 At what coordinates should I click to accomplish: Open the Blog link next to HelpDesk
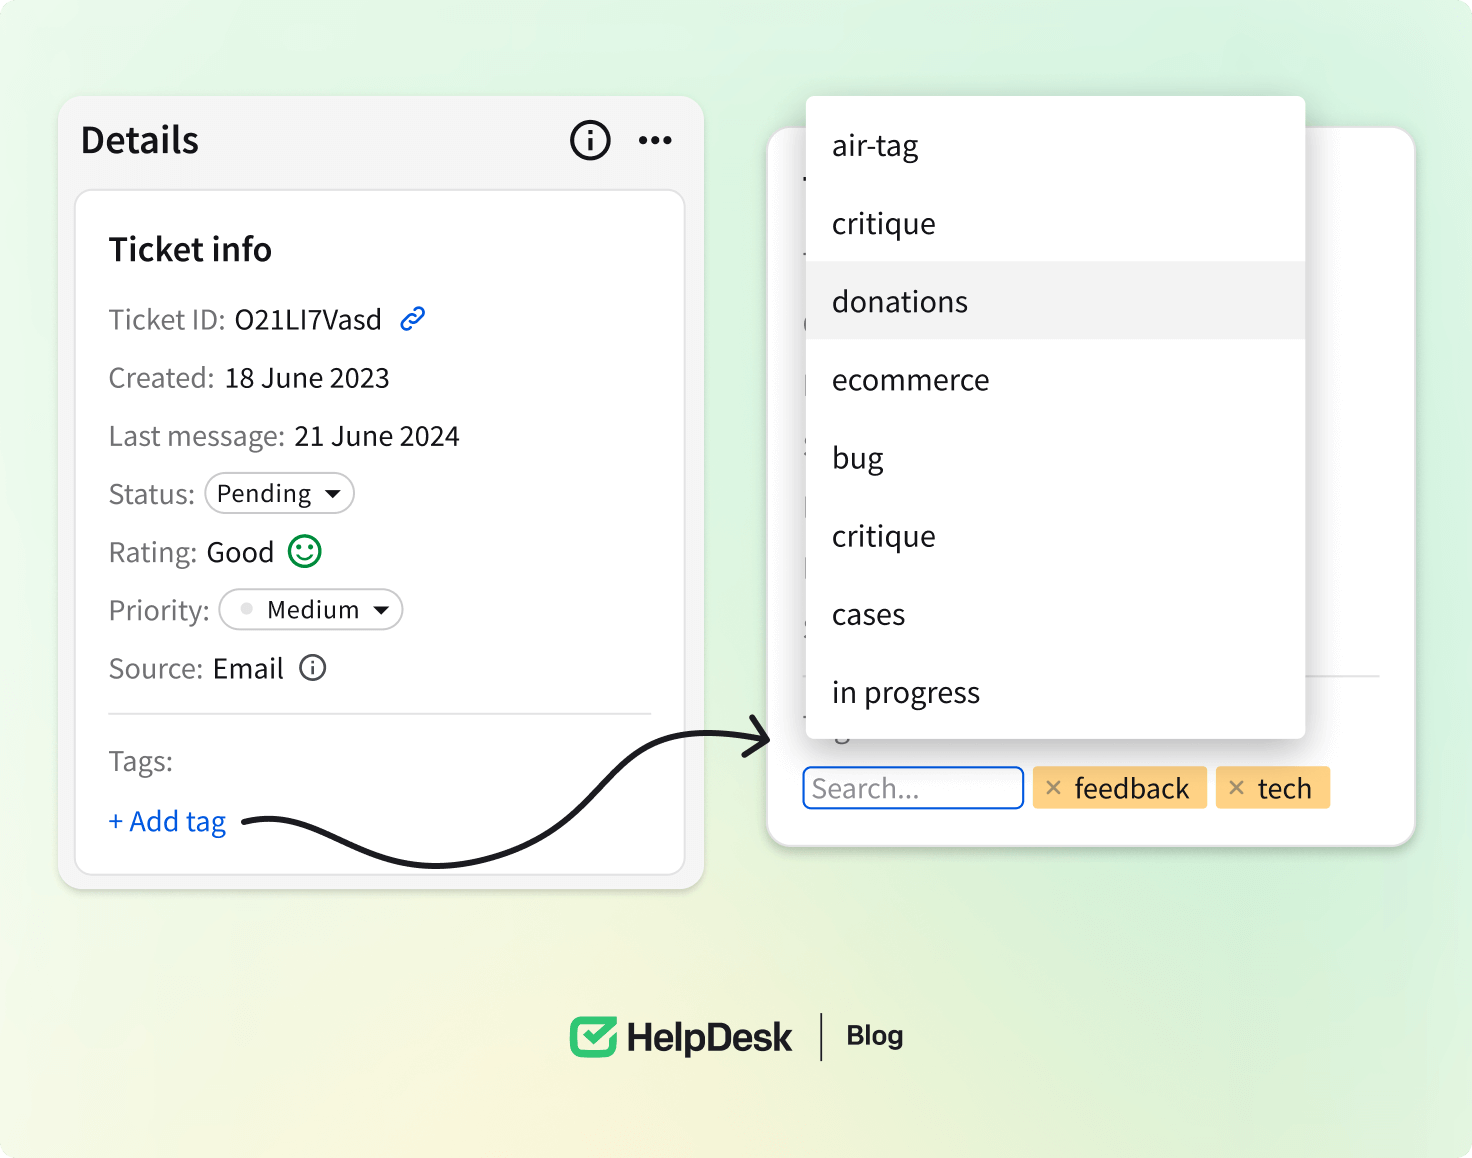[874, 1036]
